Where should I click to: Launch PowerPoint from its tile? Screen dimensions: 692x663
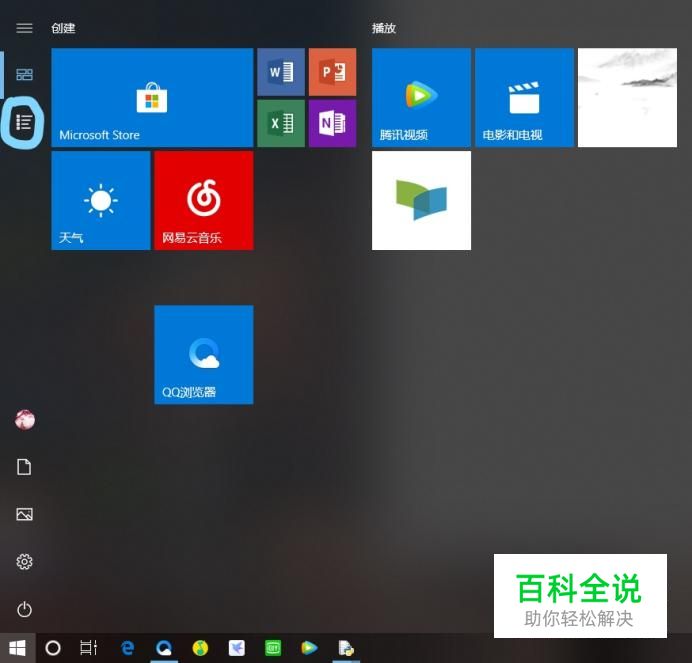pyautogui.click(x=333, y=72)
